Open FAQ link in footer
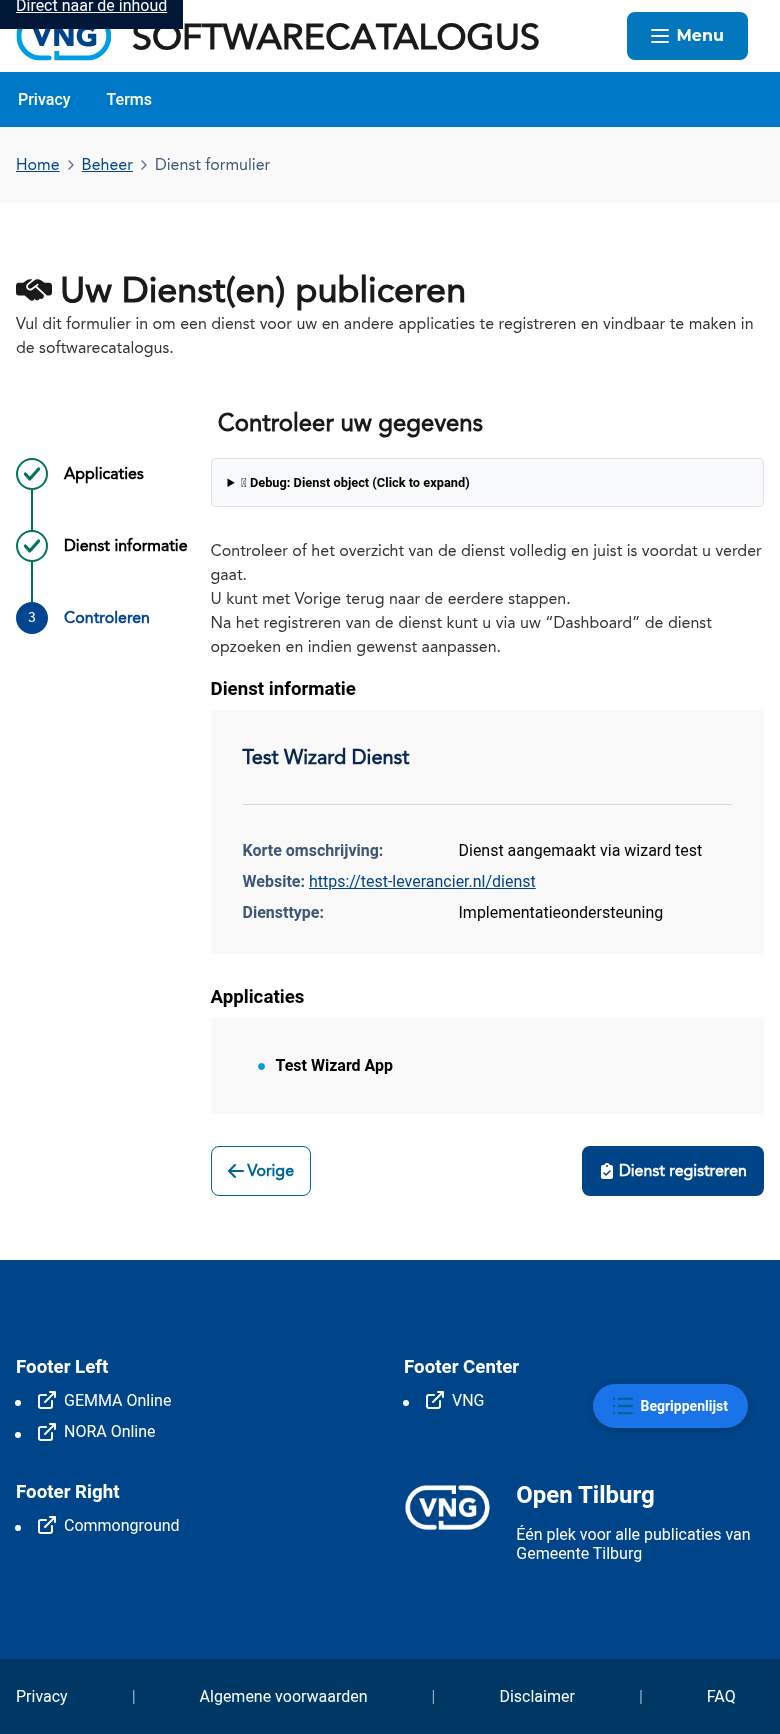Image resolution: width=780 pixels, height=1734 pixels. [721, 1697]
